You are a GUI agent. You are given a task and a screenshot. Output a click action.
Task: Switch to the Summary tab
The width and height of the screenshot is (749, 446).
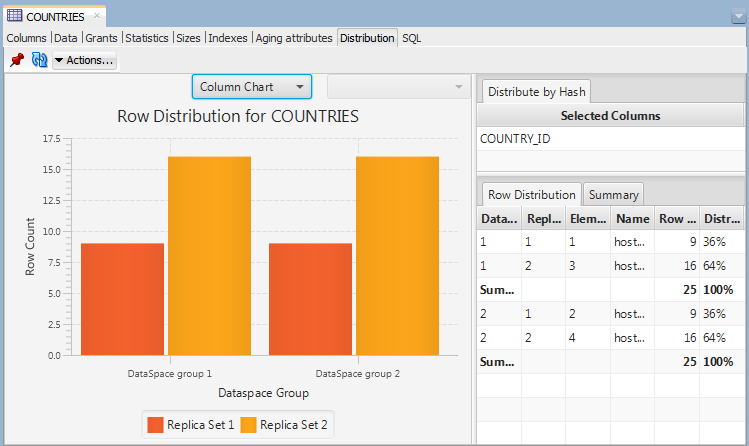(x=613, y=195)
